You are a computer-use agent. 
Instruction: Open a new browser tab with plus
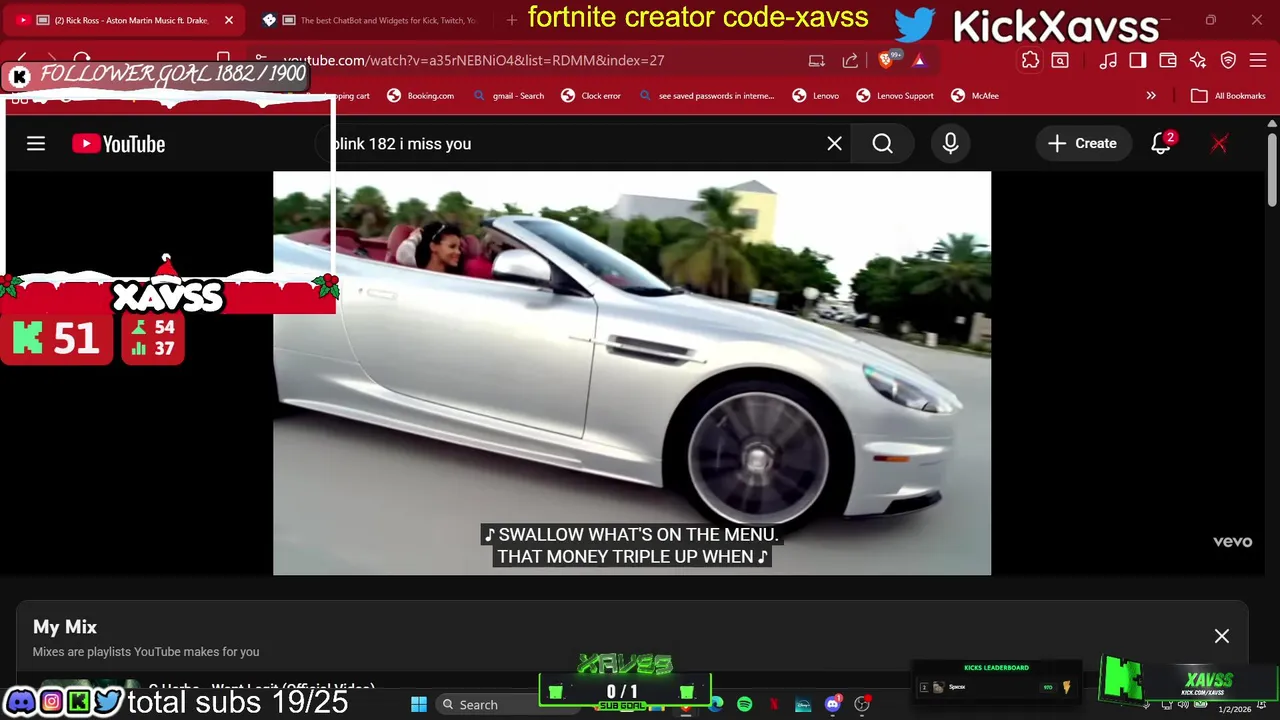coord(512,20)
